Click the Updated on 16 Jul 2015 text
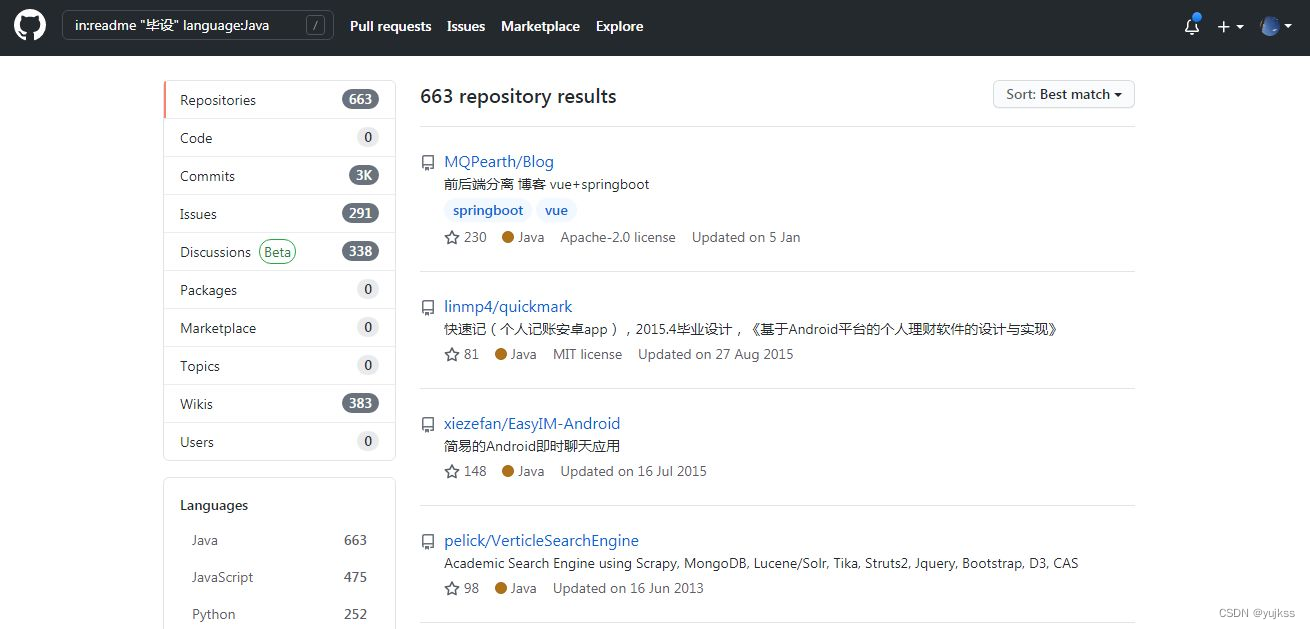1310x629 pixels. (x=634, y=472)
